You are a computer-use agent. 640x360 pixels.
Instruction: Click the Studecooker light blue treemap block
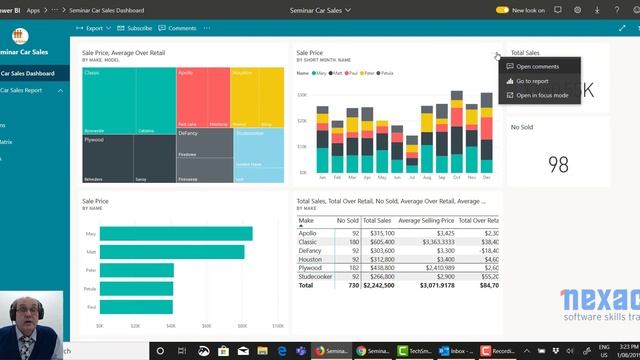259,155
